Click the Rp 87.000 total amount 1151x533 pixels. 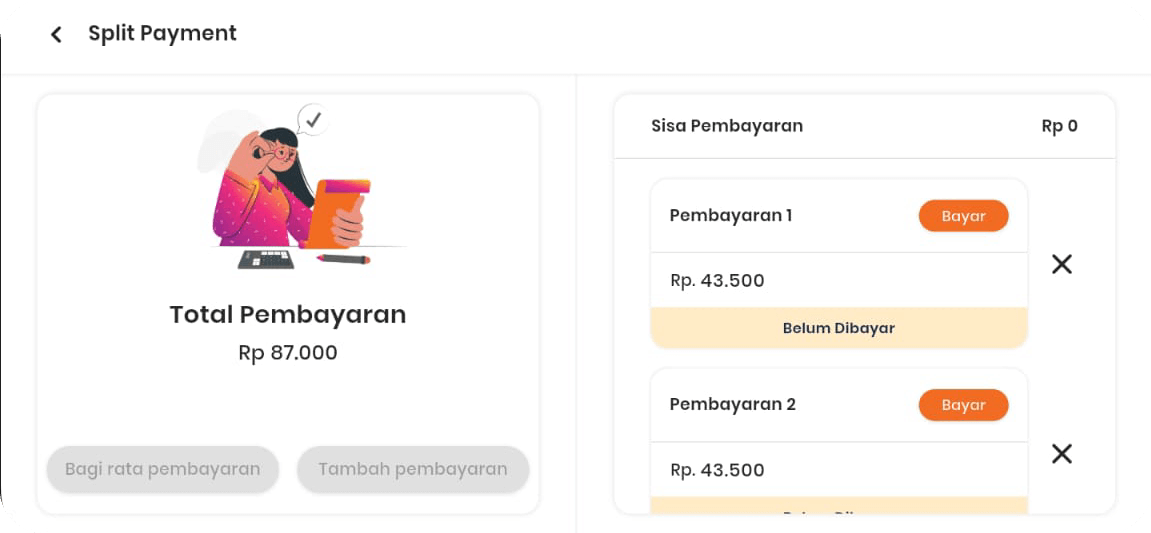[x=288, y=353]
